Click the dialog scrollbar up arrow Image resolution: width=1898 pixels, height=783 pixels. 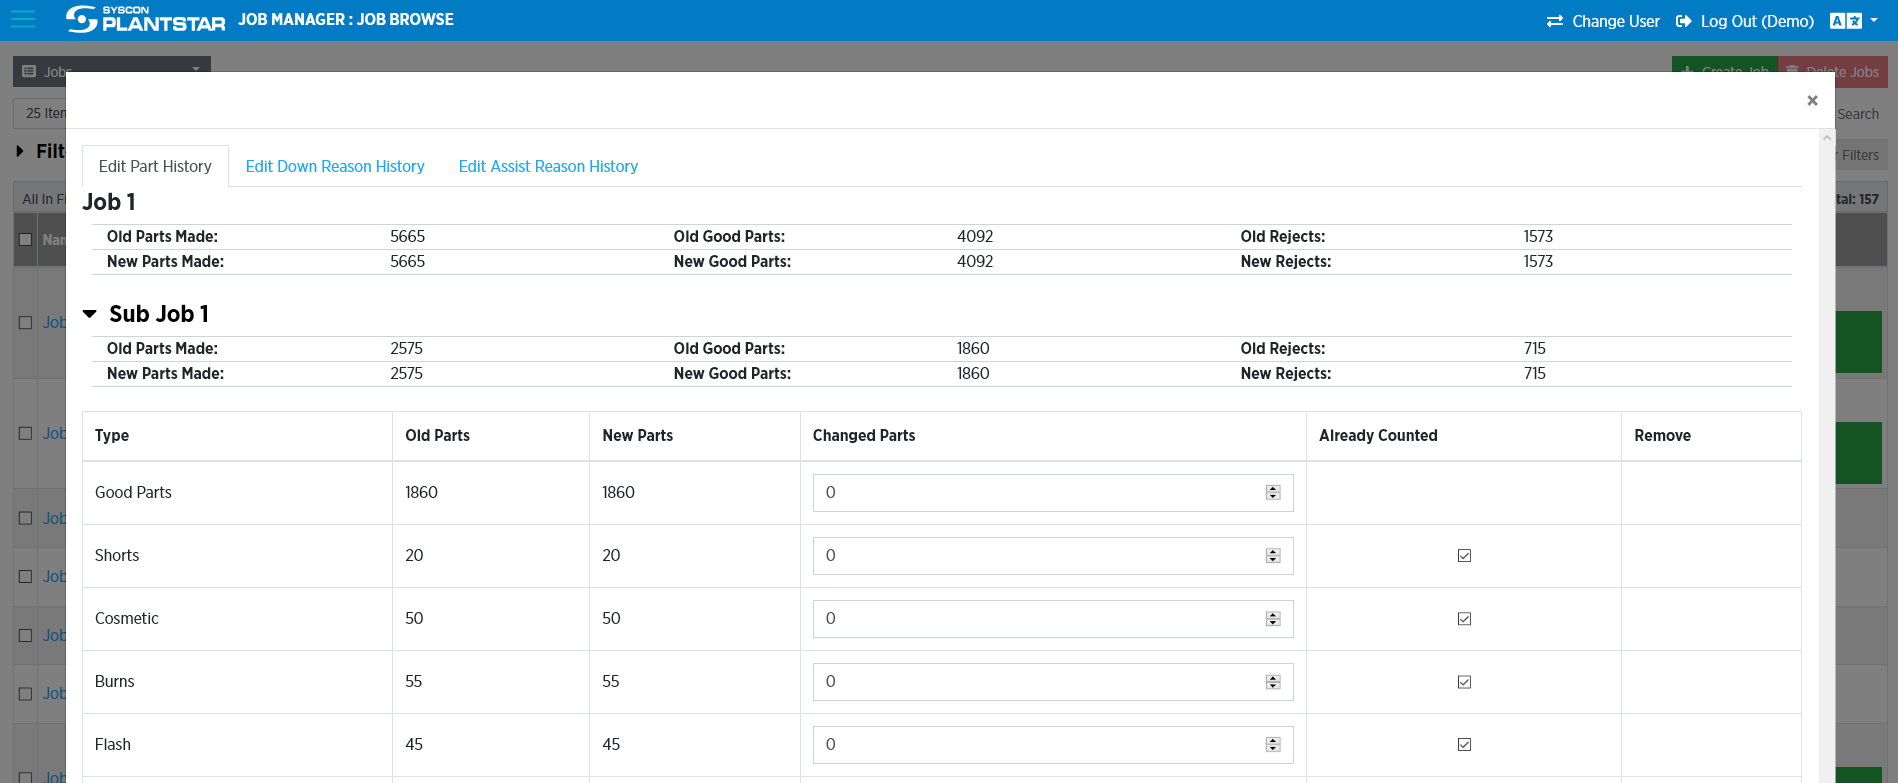[x=1827, y=138]
